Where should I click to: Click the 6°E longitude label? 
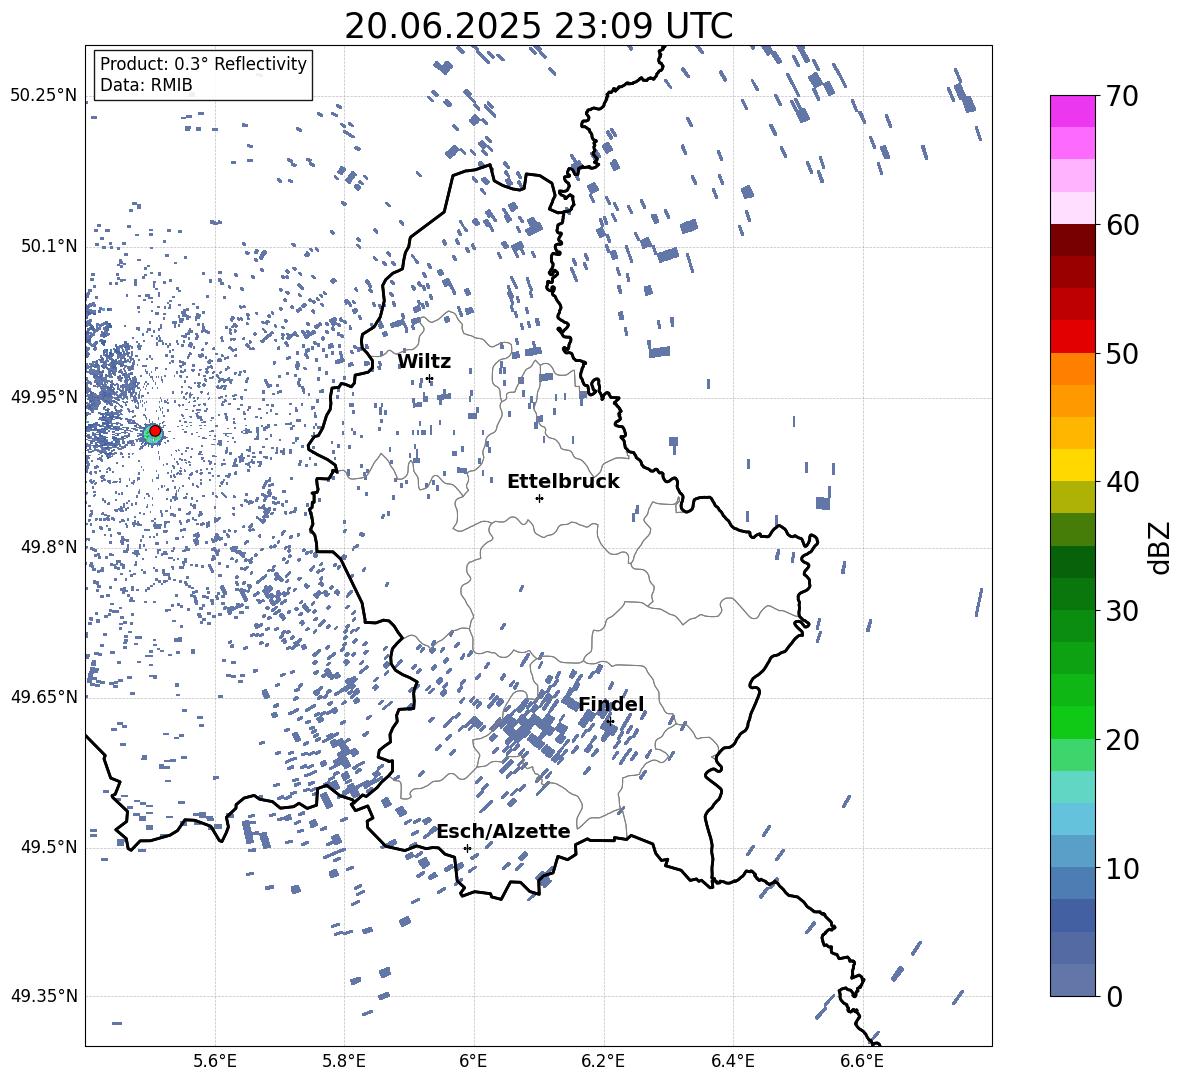(473, 1061)
